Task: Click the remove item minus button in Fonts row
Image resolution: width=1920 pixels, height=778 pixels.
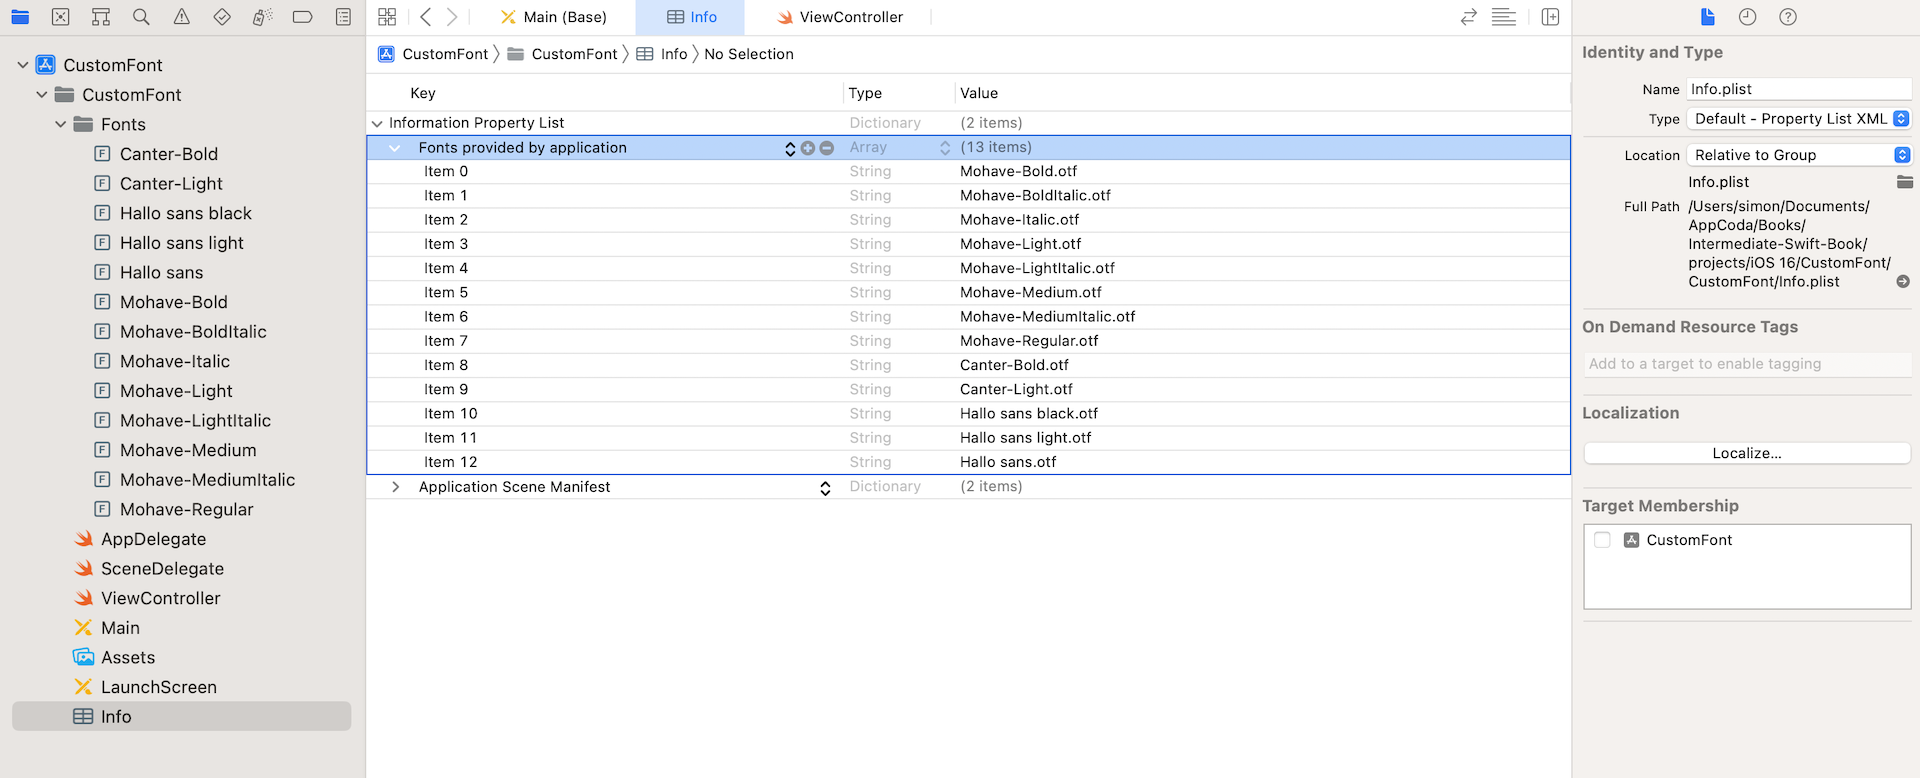Action: coord(827,148)
